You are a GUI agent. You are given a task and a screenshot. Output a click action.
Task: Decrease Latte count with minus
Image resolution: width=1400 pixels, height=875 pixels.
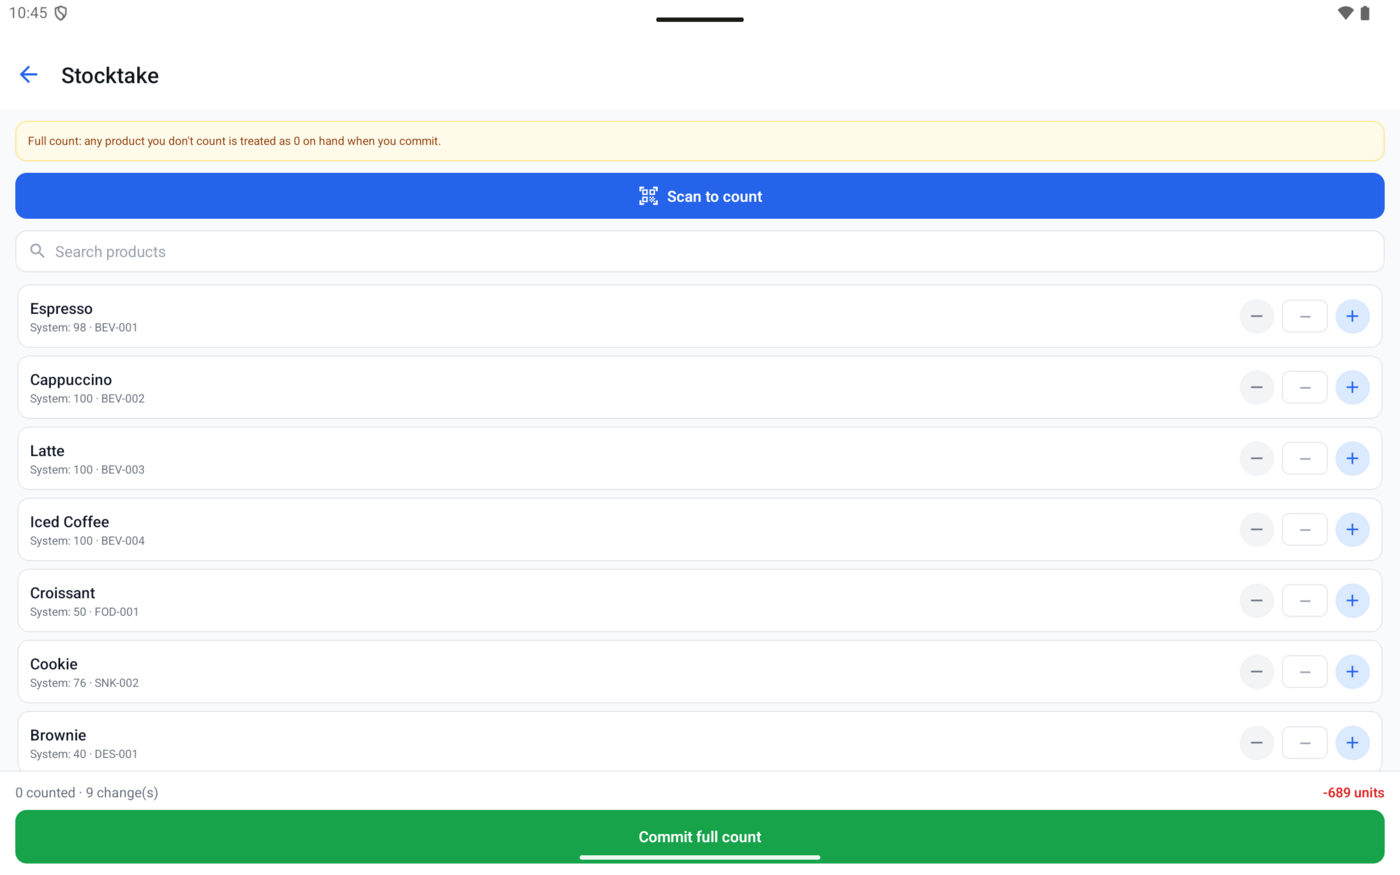click(1256, 458)
